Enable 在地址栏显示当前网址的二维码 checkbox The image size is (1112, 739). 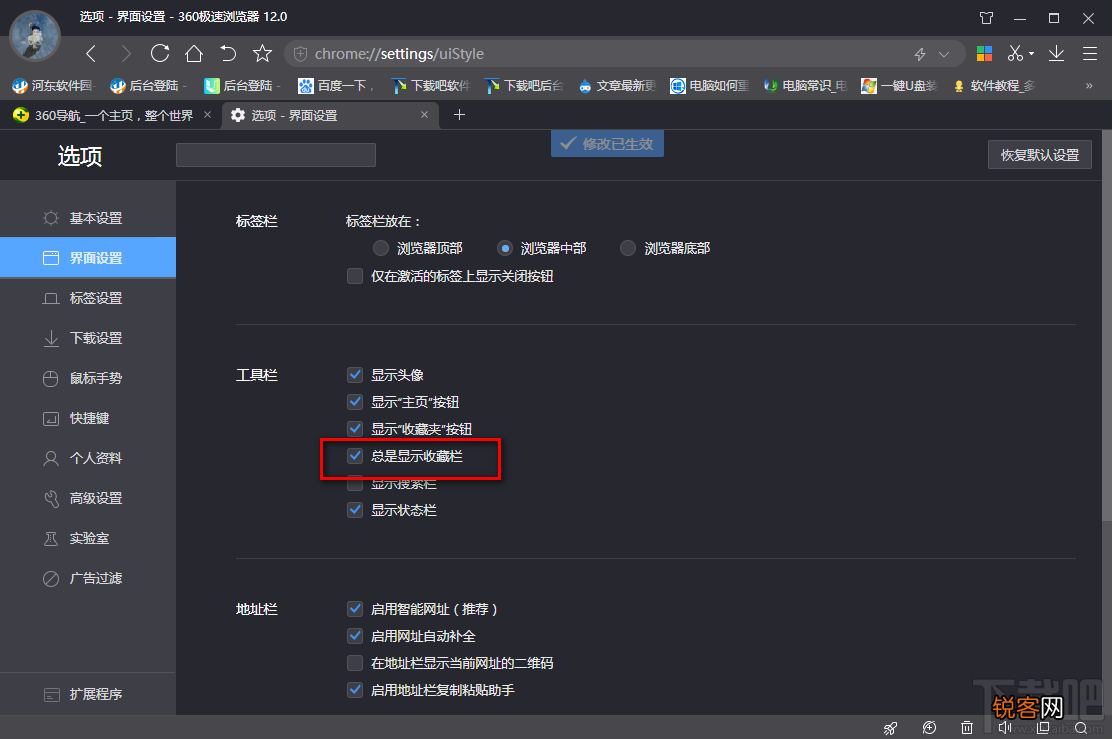[x=355, y=663]
